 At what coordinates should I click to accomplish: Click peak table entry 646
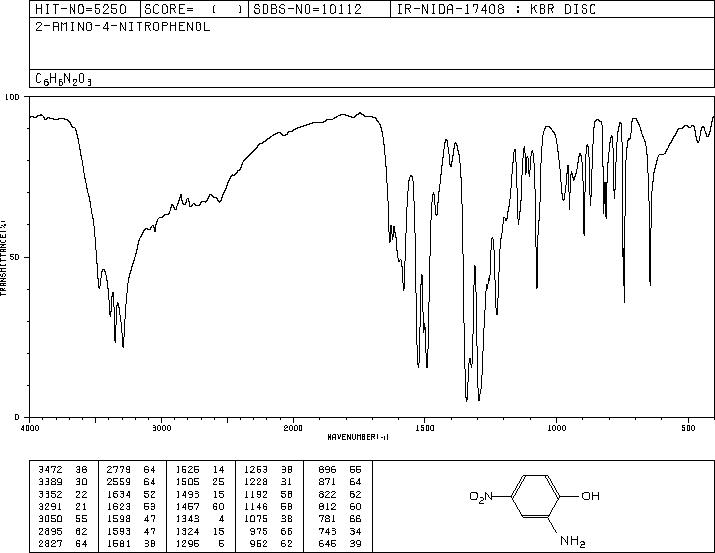(x=327, y=543)
